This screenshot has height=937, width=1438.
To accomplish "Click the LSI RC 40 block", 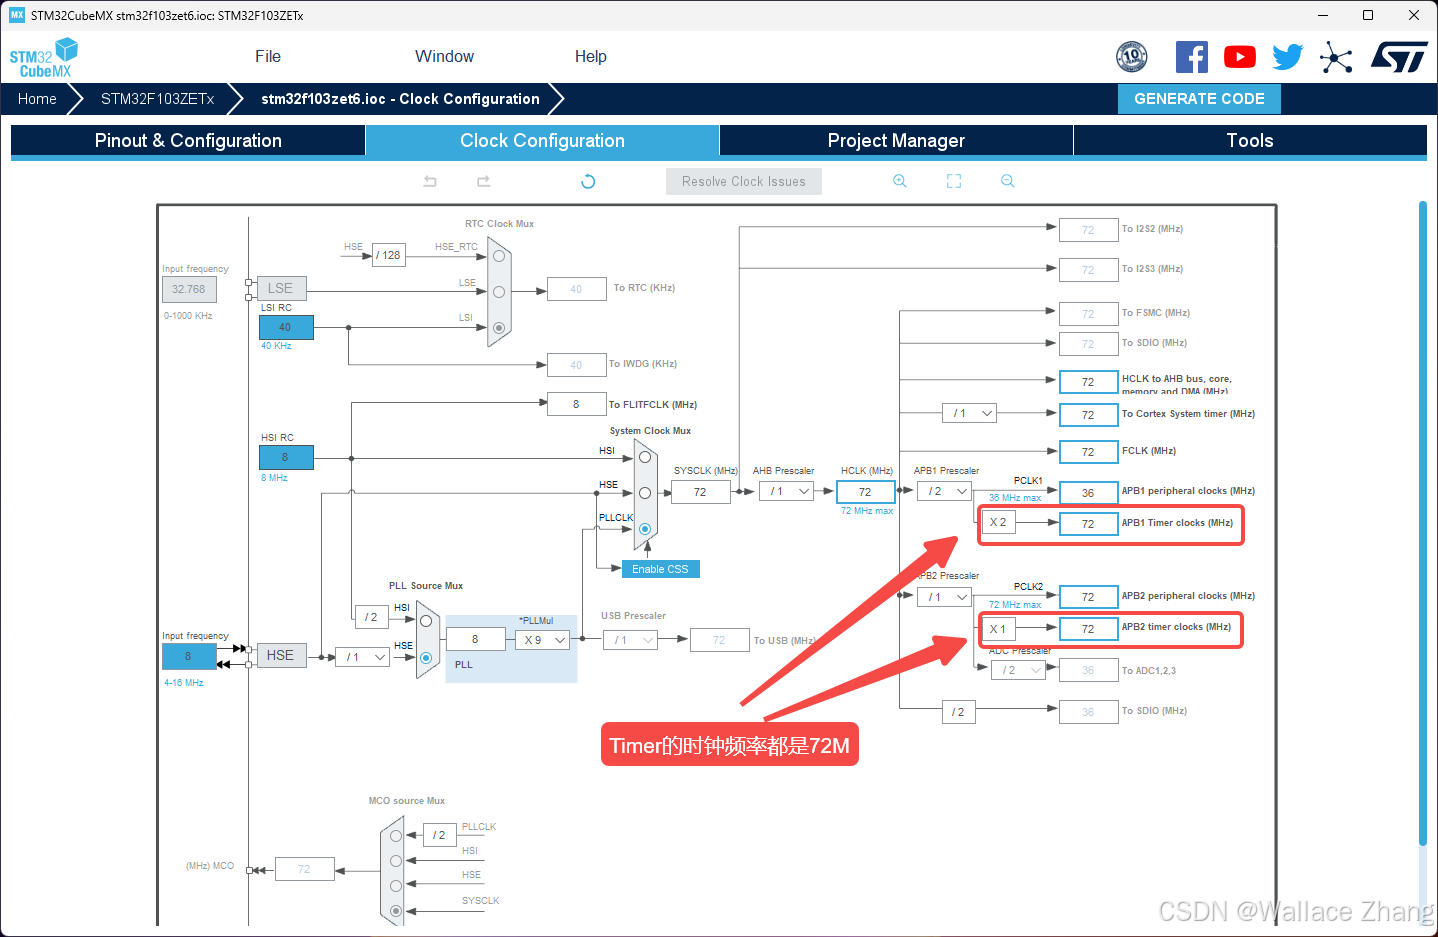I will (x=286, y=328).
